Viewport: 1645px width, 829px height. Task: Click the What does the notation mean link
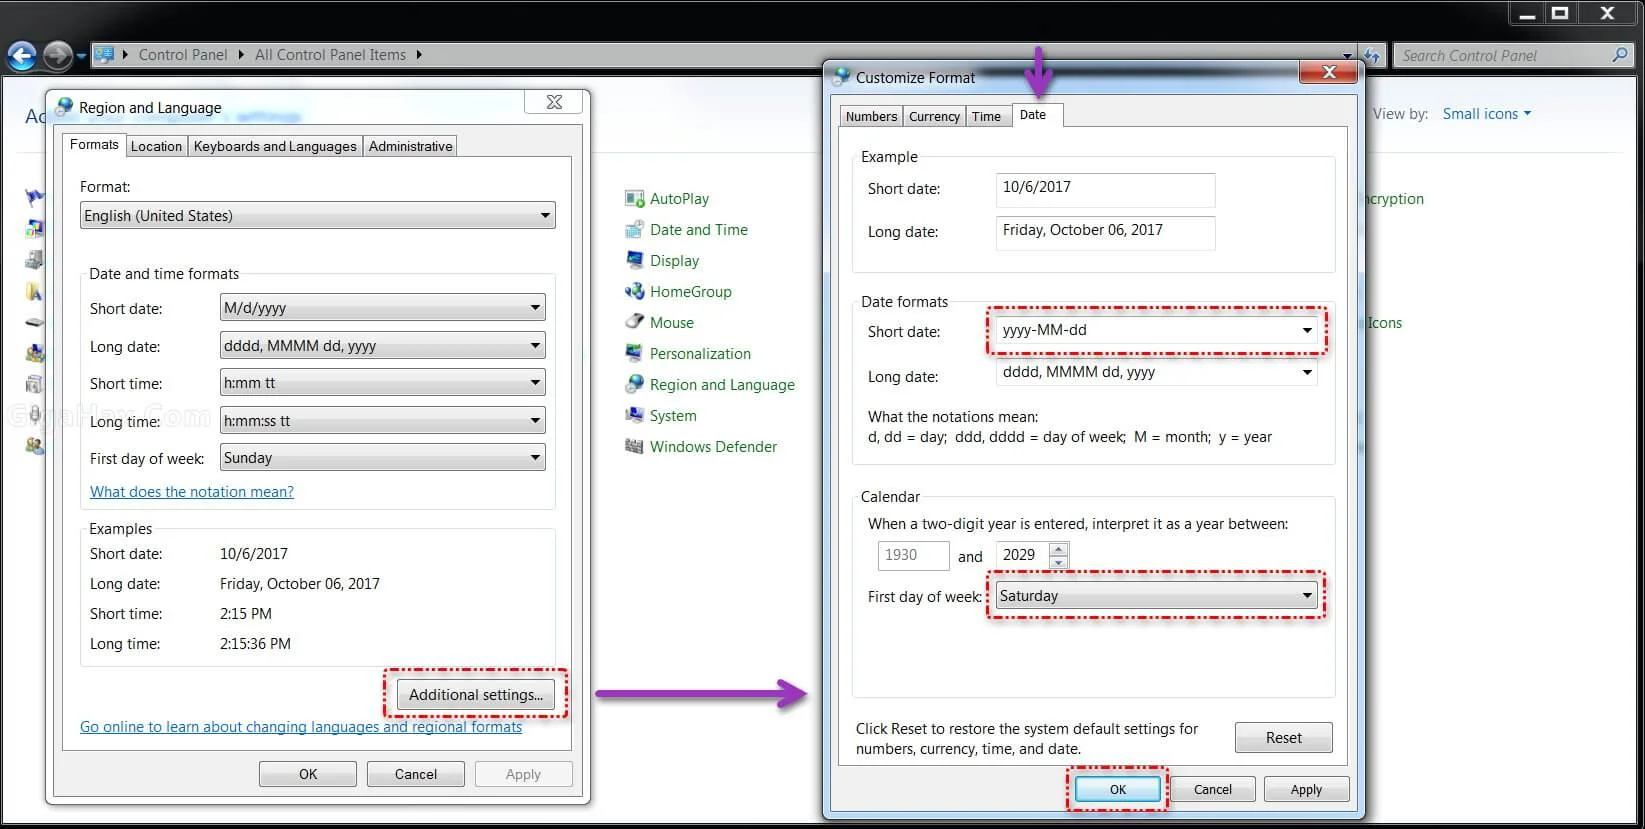[x=192, y=492]
